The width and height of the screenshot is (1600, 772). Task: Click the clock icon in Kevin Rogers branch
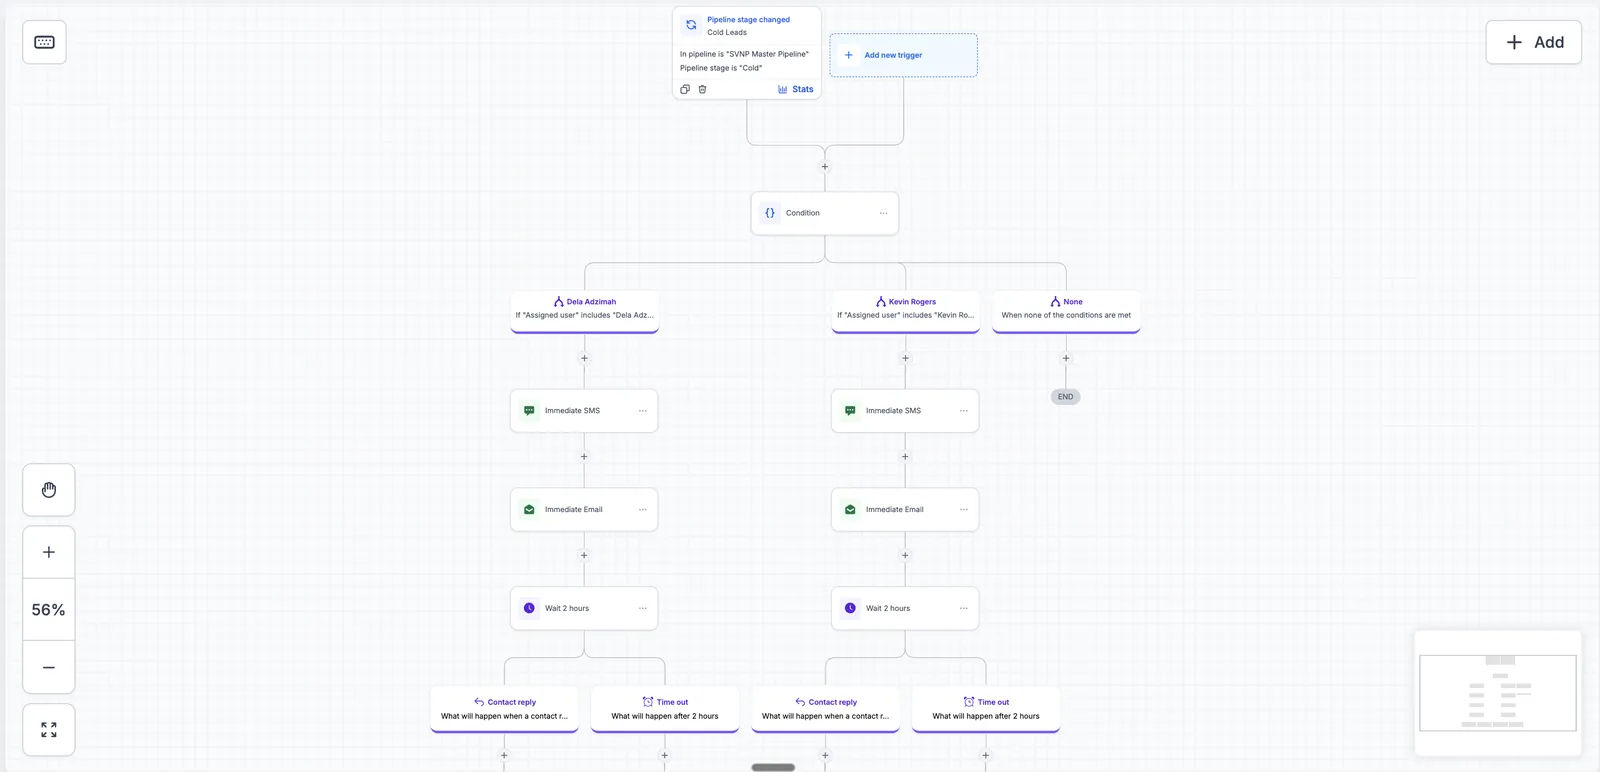[850, 608]
